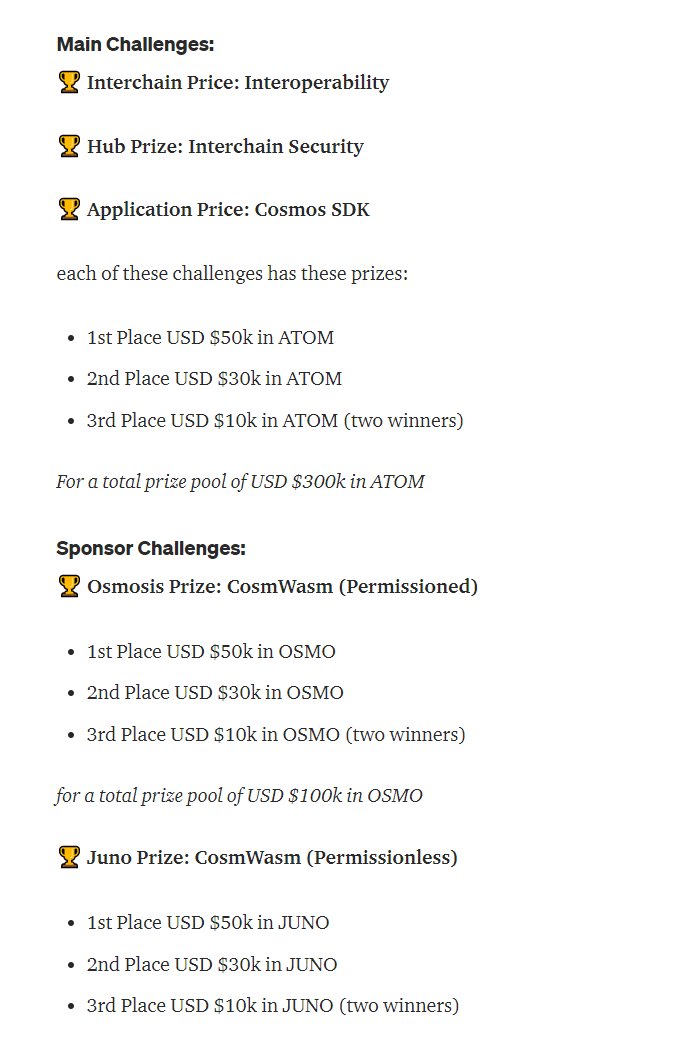Screen dimensions: 675x1038
Task: Click the trophy icon beside Juno Prize
Action: [x=68, y=858]
